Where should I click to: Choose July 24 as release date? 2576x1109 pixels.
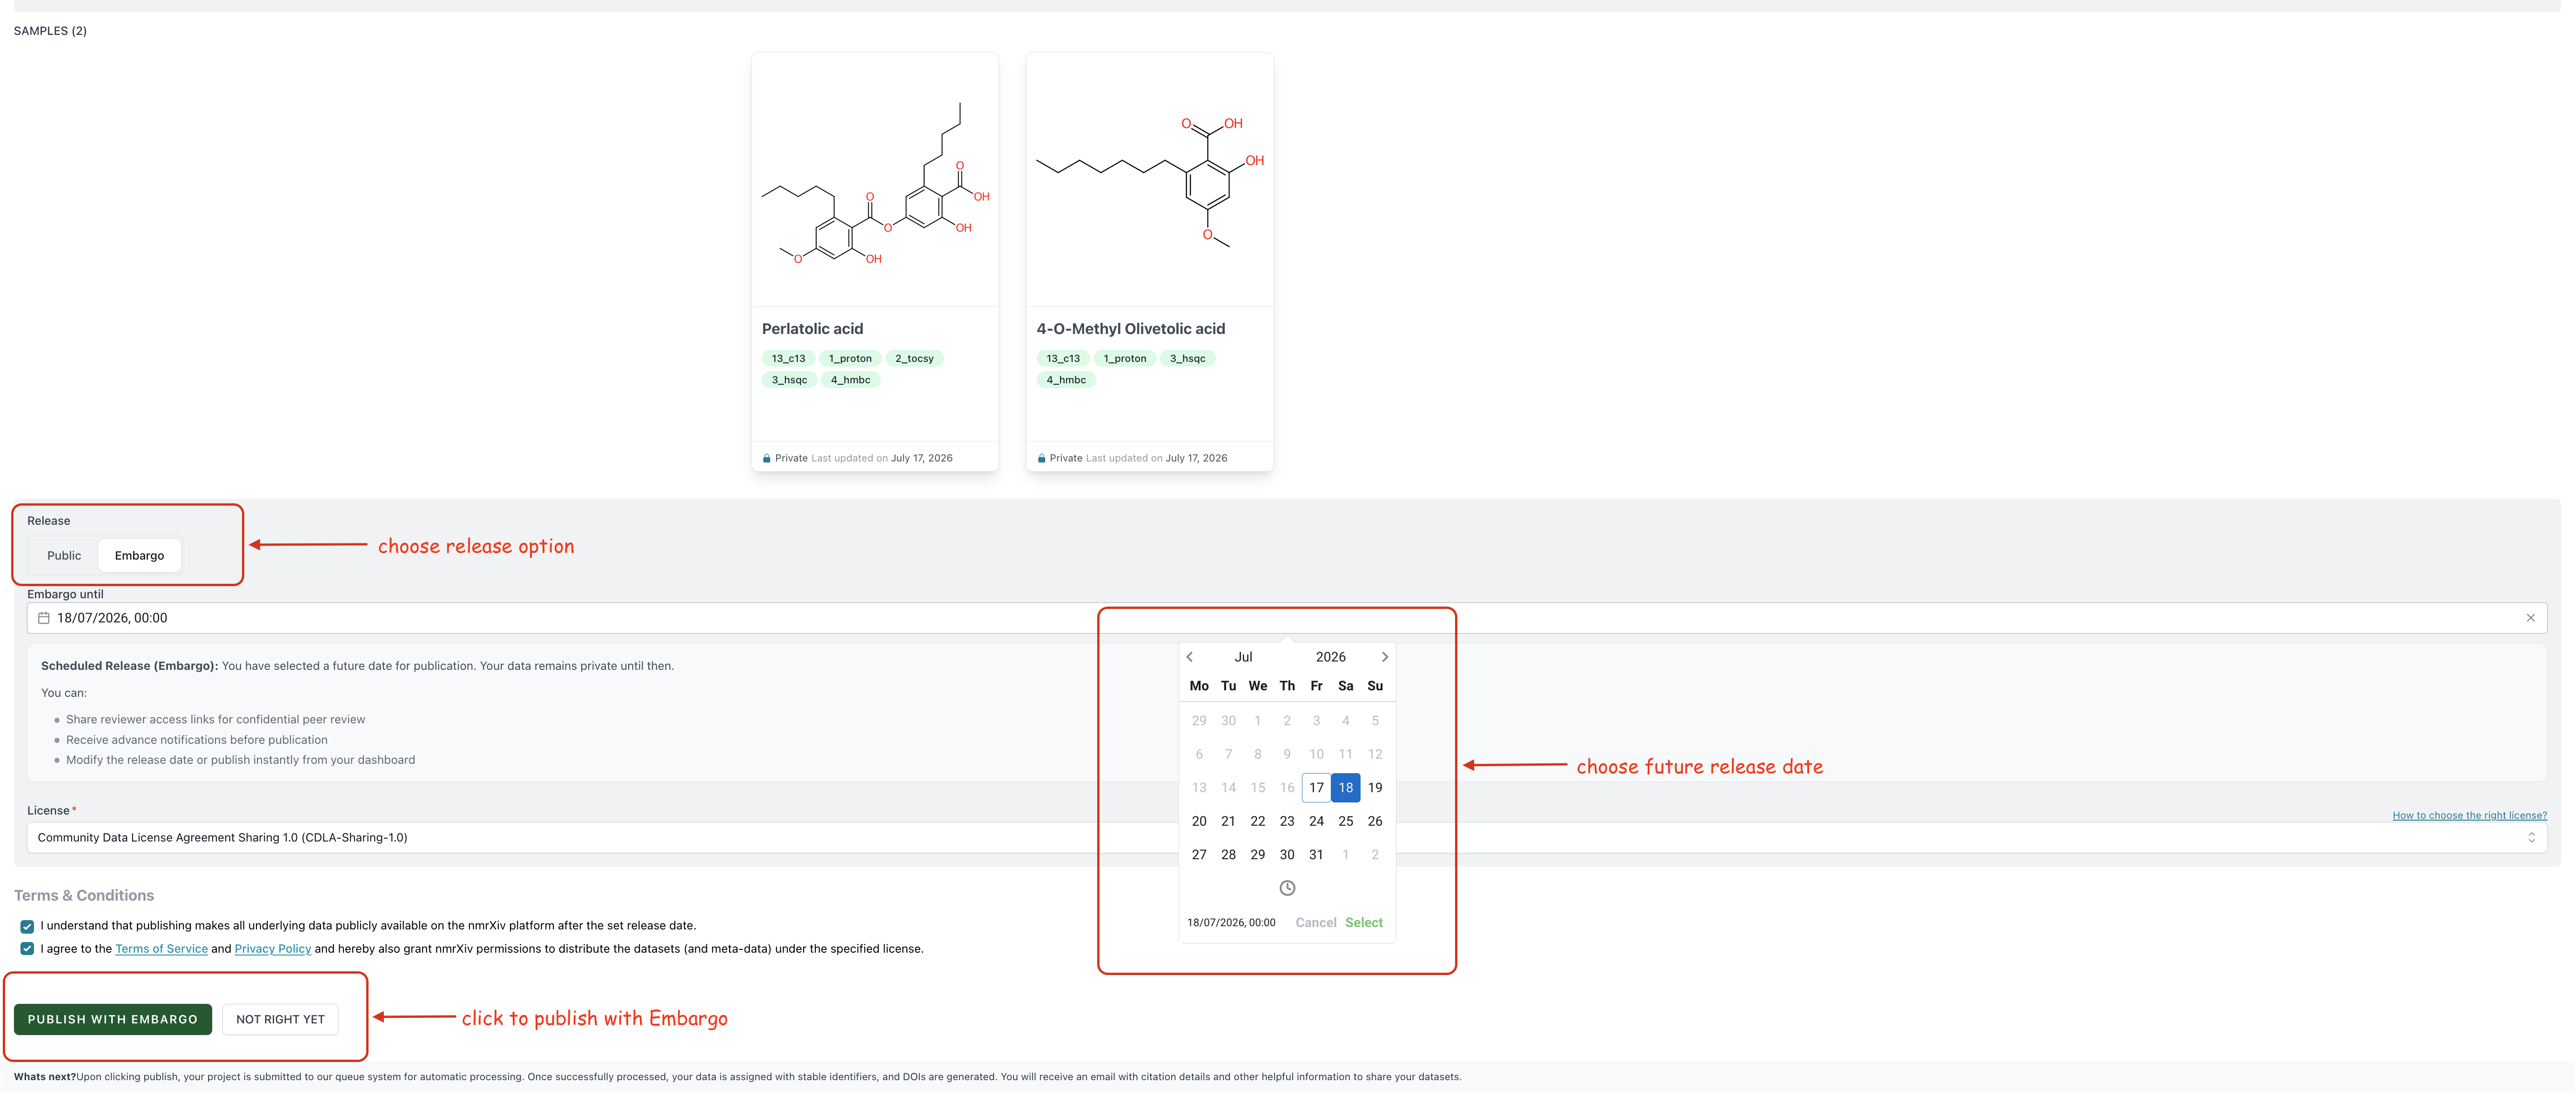(1316, 821)
